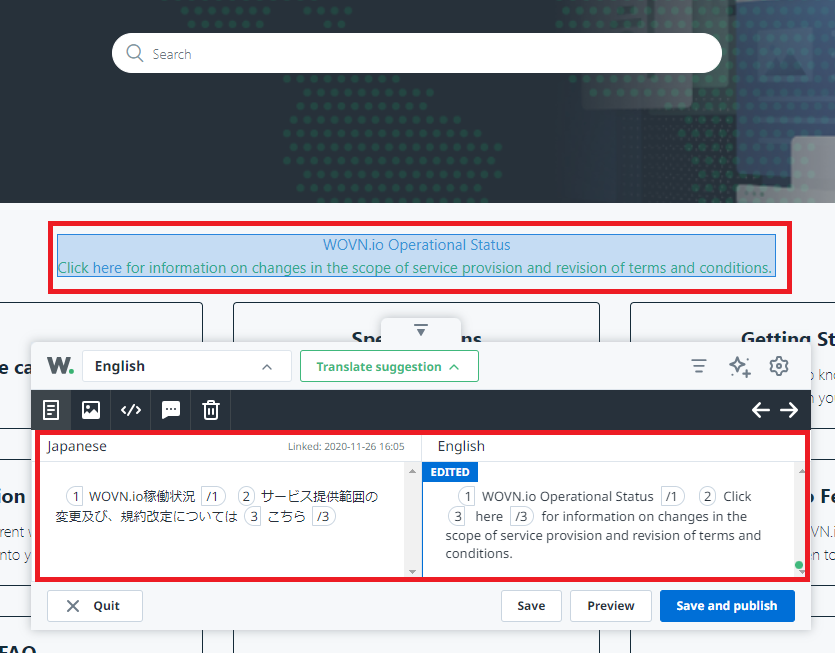
Task: Click the WOVN logo
Action: point(60,365)
